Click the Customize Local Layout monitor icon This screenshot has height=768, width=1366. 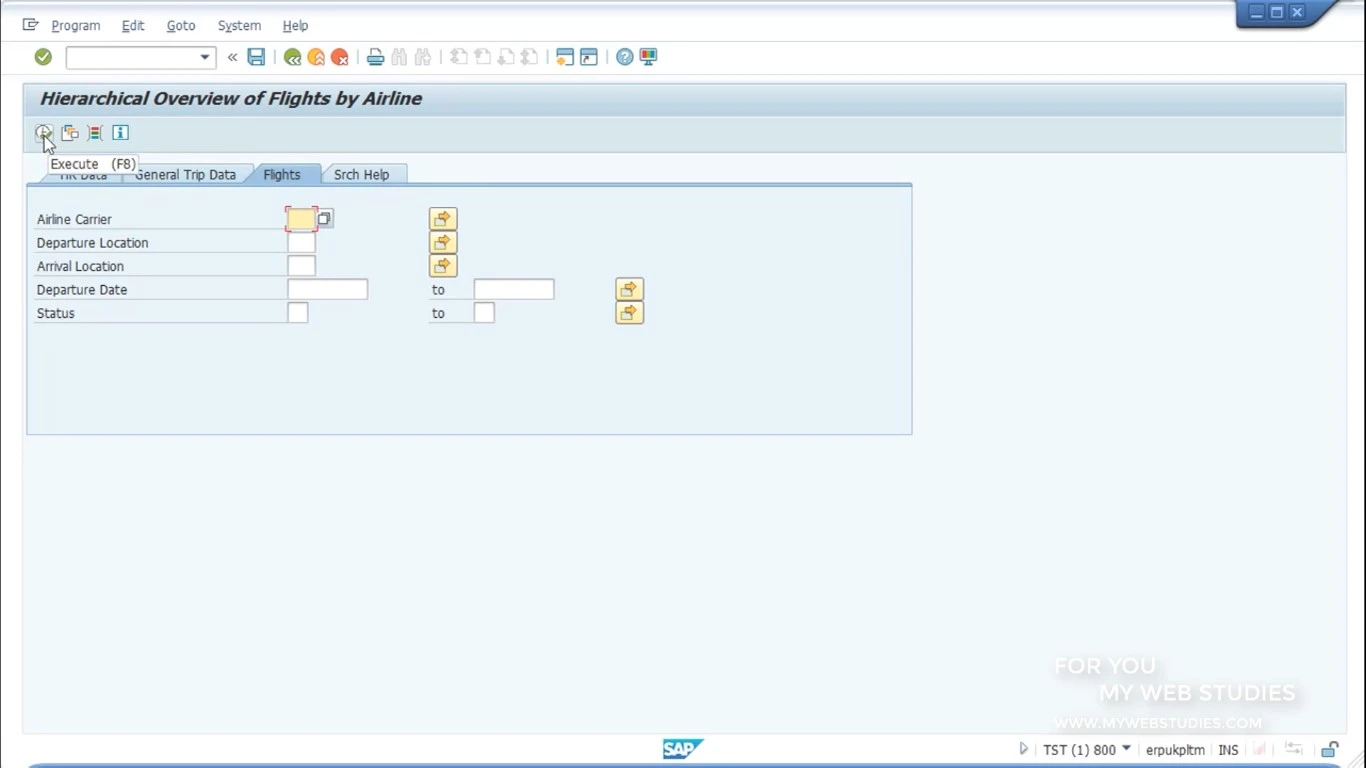tap(649, 57)
